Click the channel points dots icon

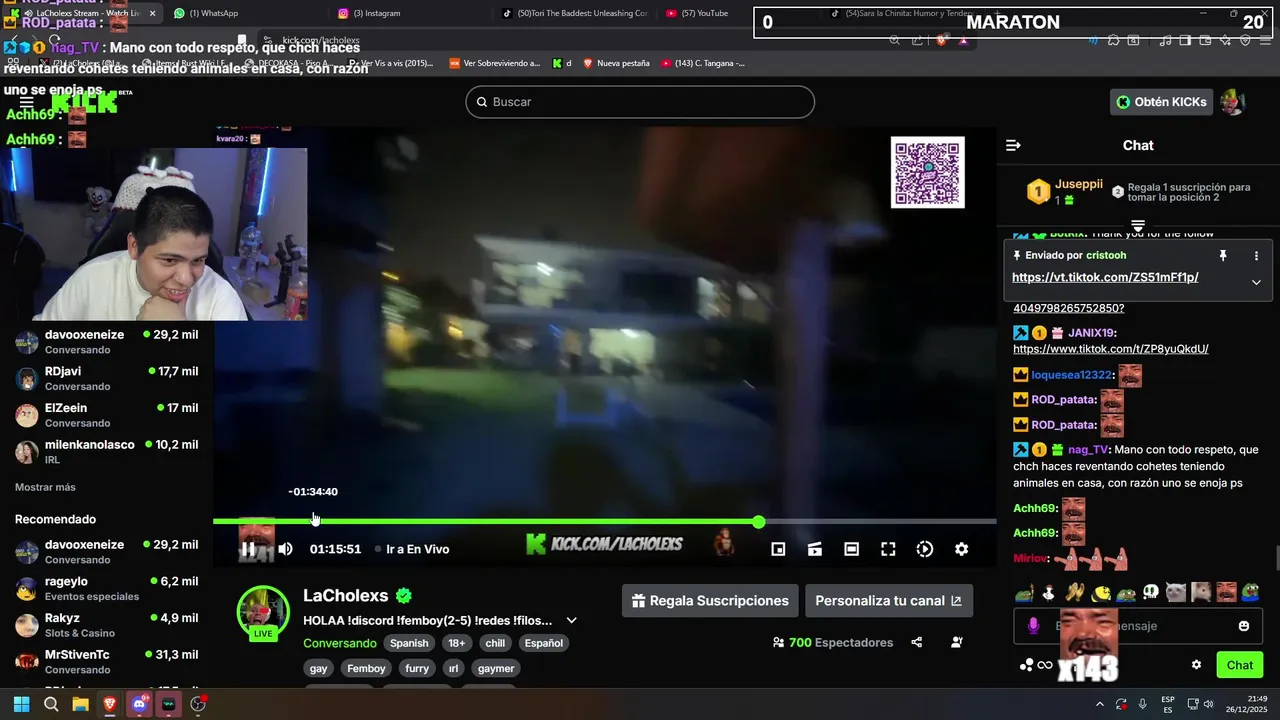(x=1026, y=665)
